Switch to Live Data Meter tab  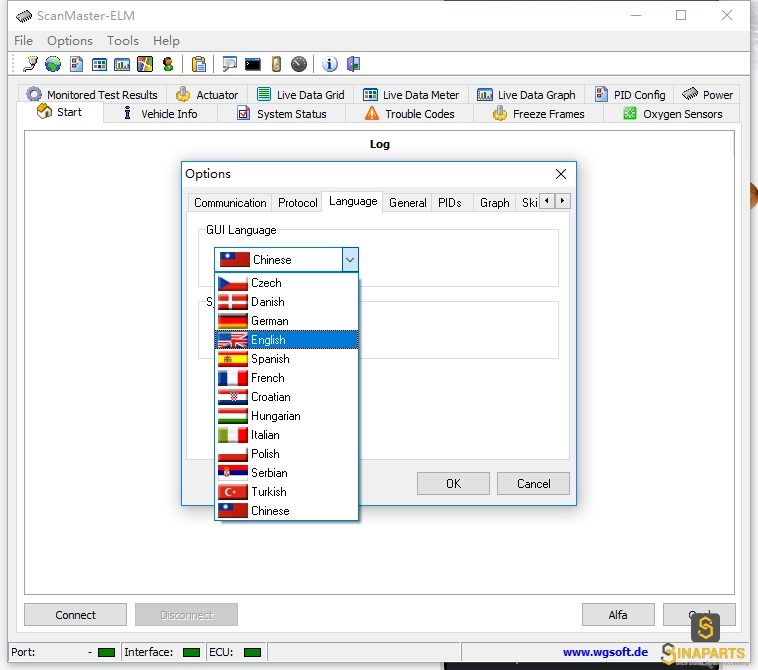[411, 94]
